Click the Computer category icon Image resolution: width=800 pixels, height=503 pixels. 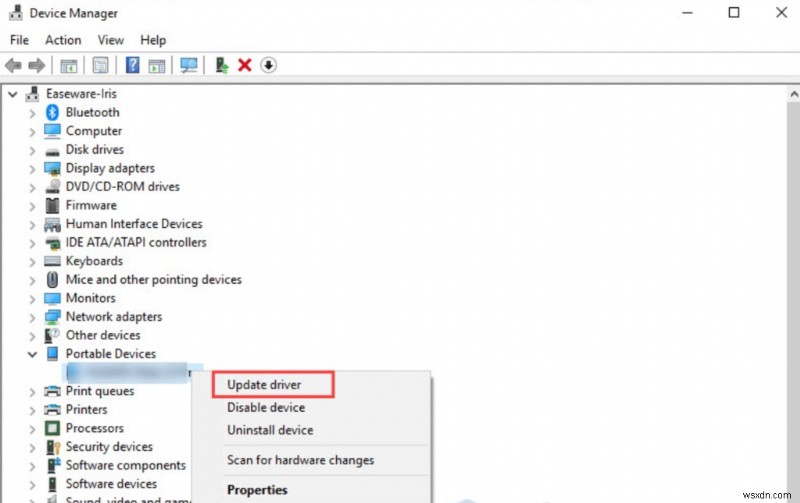pyautogui.click(x=52, y=131)
